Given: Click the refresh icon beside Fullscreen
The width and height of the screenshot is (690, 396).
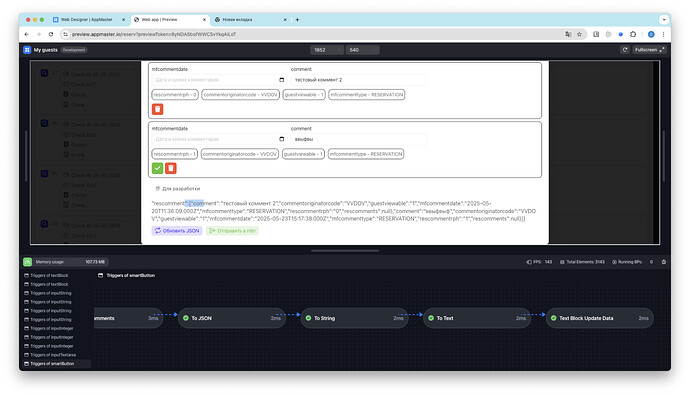Looking at the screenshot, I should (624, 50).
